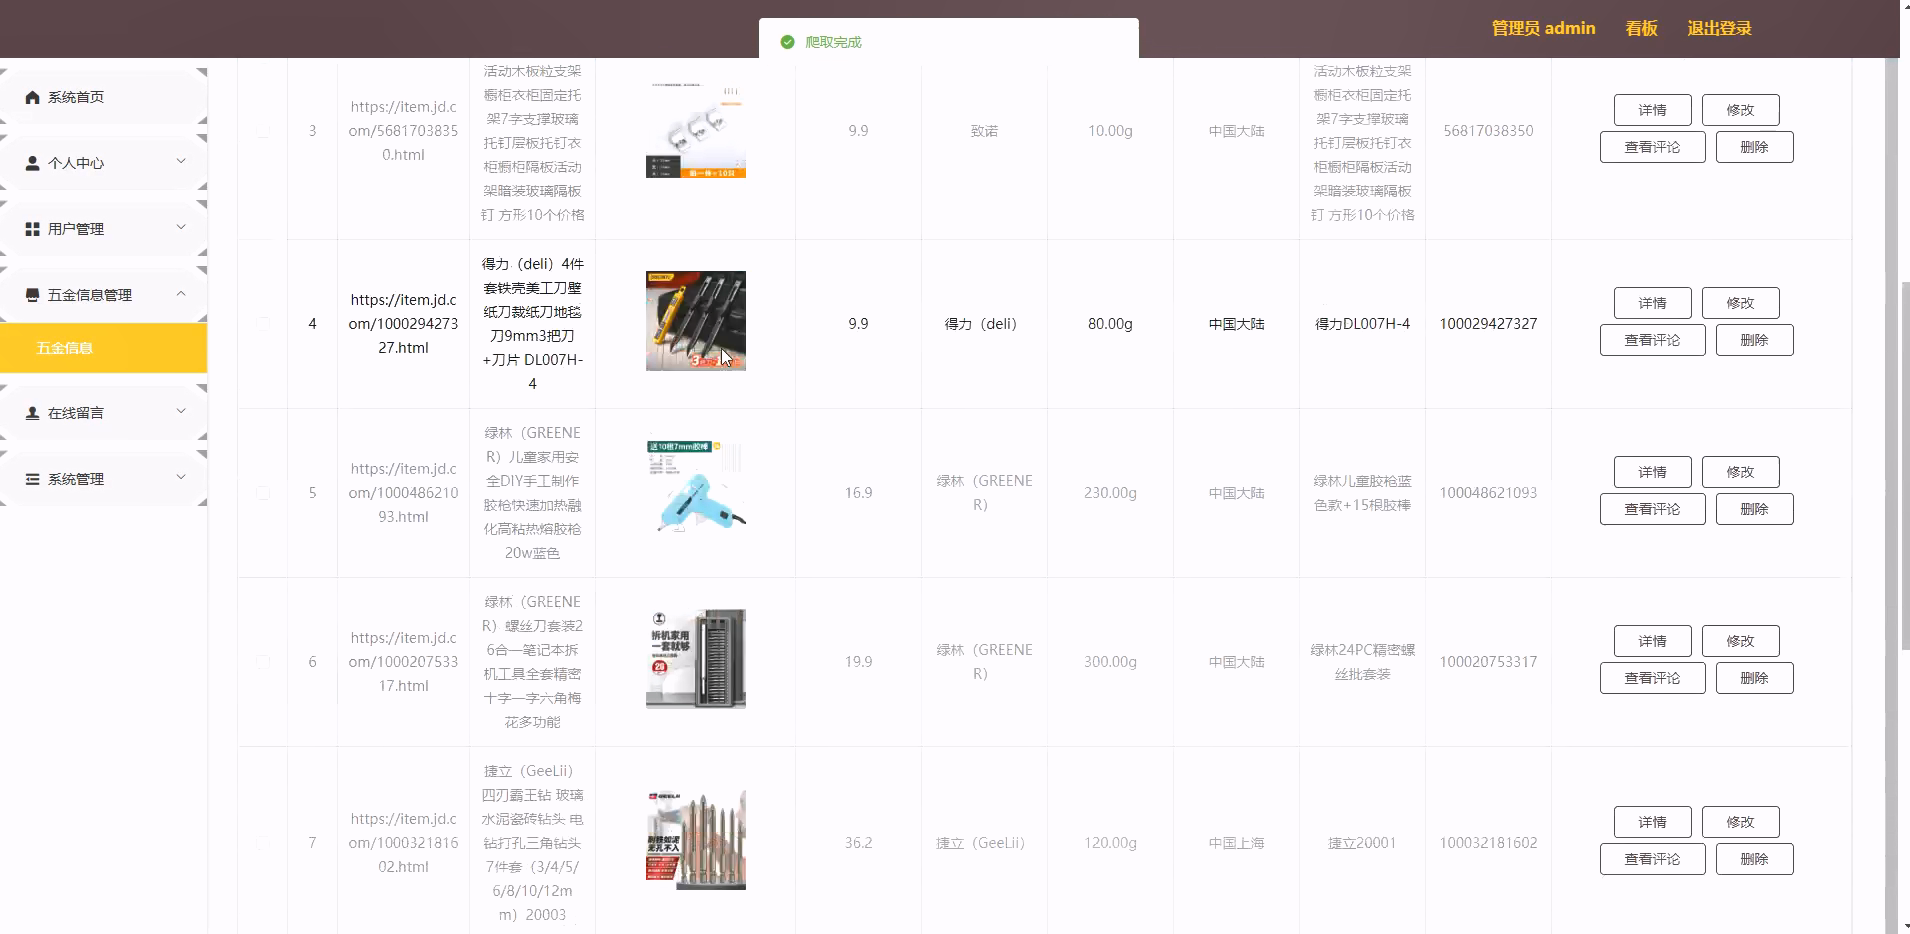The width and height of the screenshot is (1910, 934).
Task: Check the row 5 绿林 glue gun checkbox
Action: pos(263,492)
